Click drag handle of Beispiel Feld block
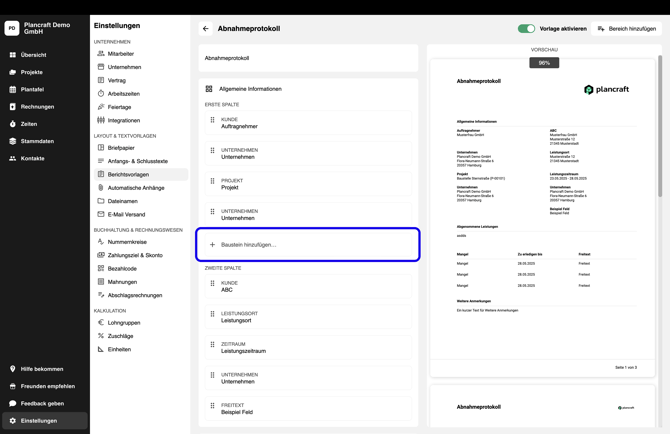 [x=212, y=406]
